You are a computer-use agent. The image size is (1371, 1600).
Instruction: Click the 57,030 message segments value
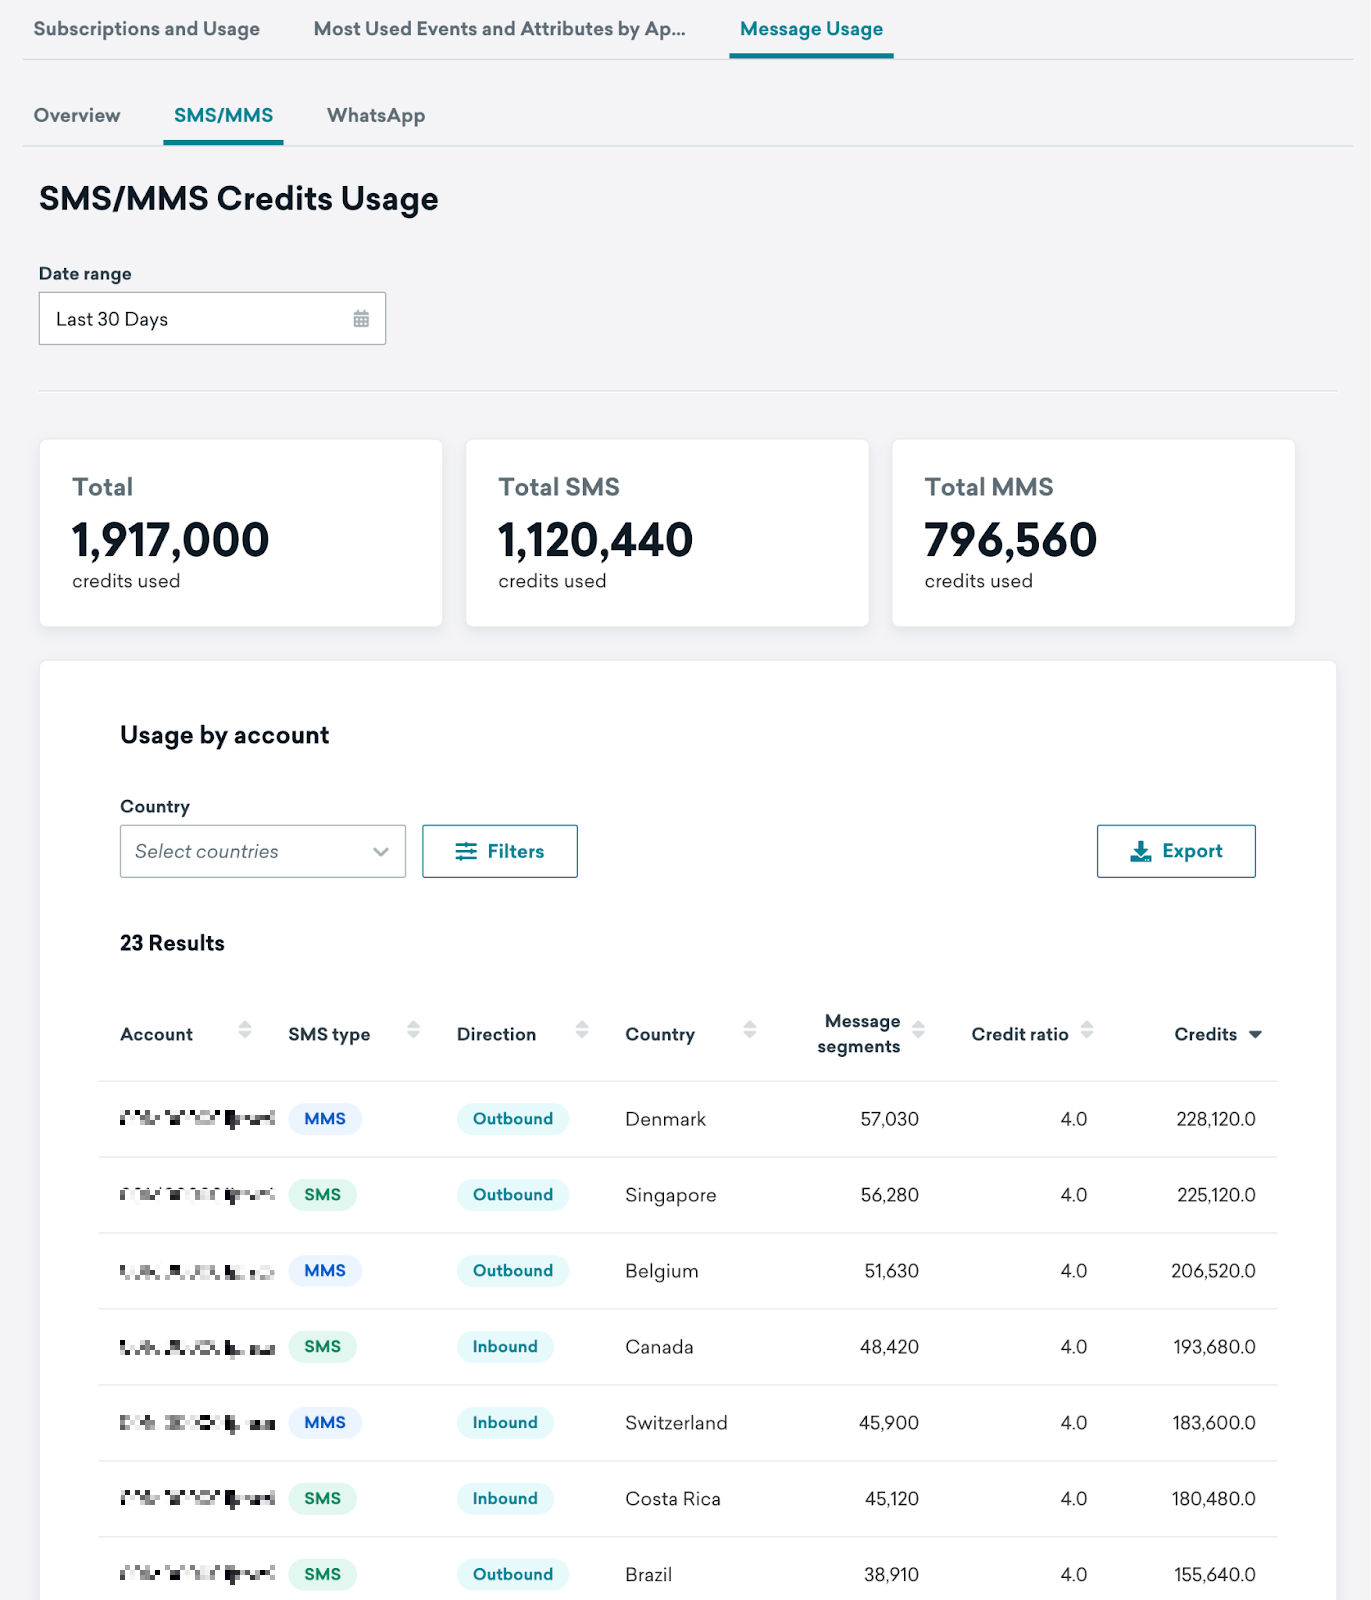pyautogui.click(x=889, y=1119)
